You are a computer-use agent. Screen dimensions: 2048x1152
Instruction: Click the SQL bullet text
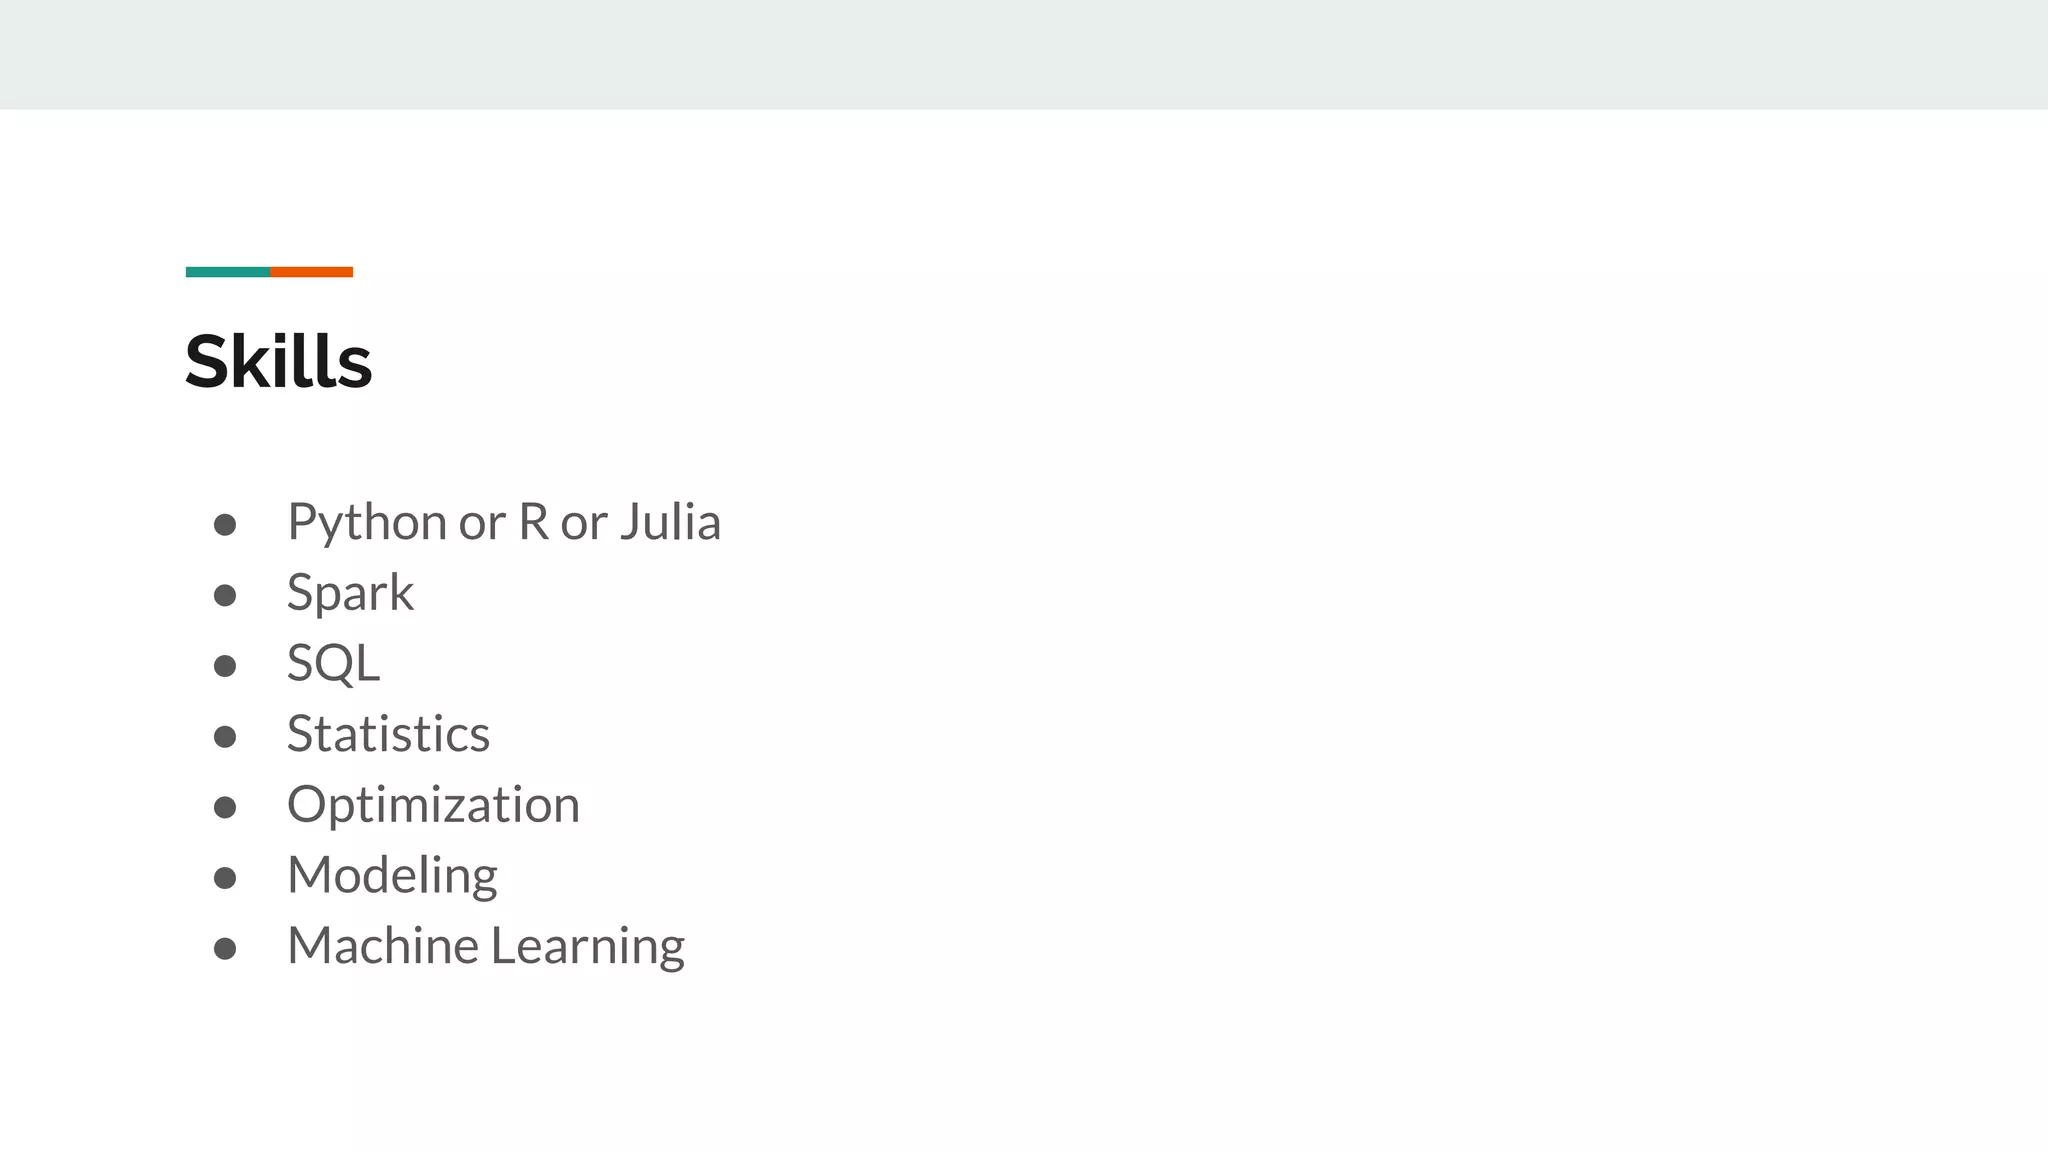333,663
